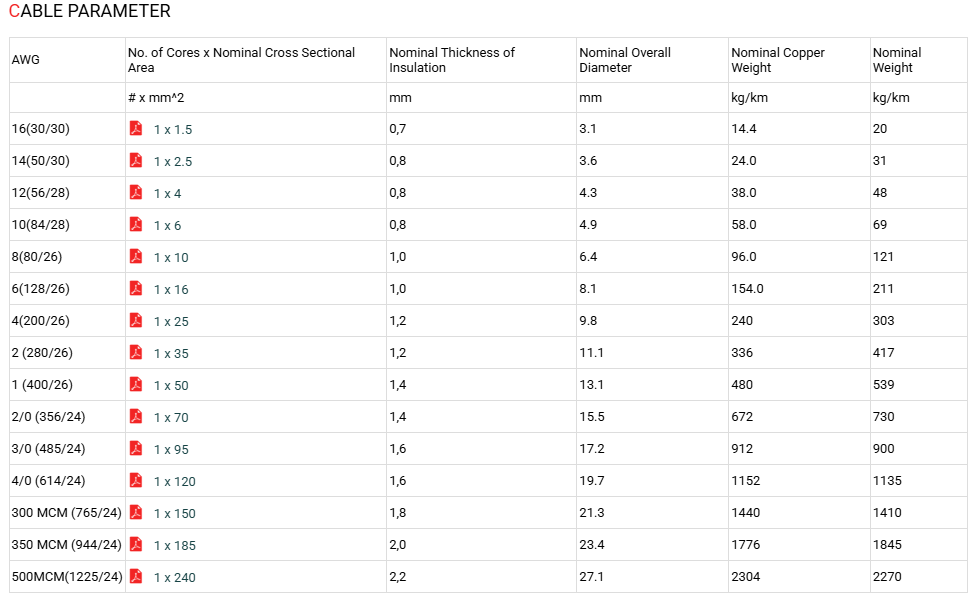Open the PDF icon for 1 x 35
The width and height of the screenshot is (973, 601).
136,352
